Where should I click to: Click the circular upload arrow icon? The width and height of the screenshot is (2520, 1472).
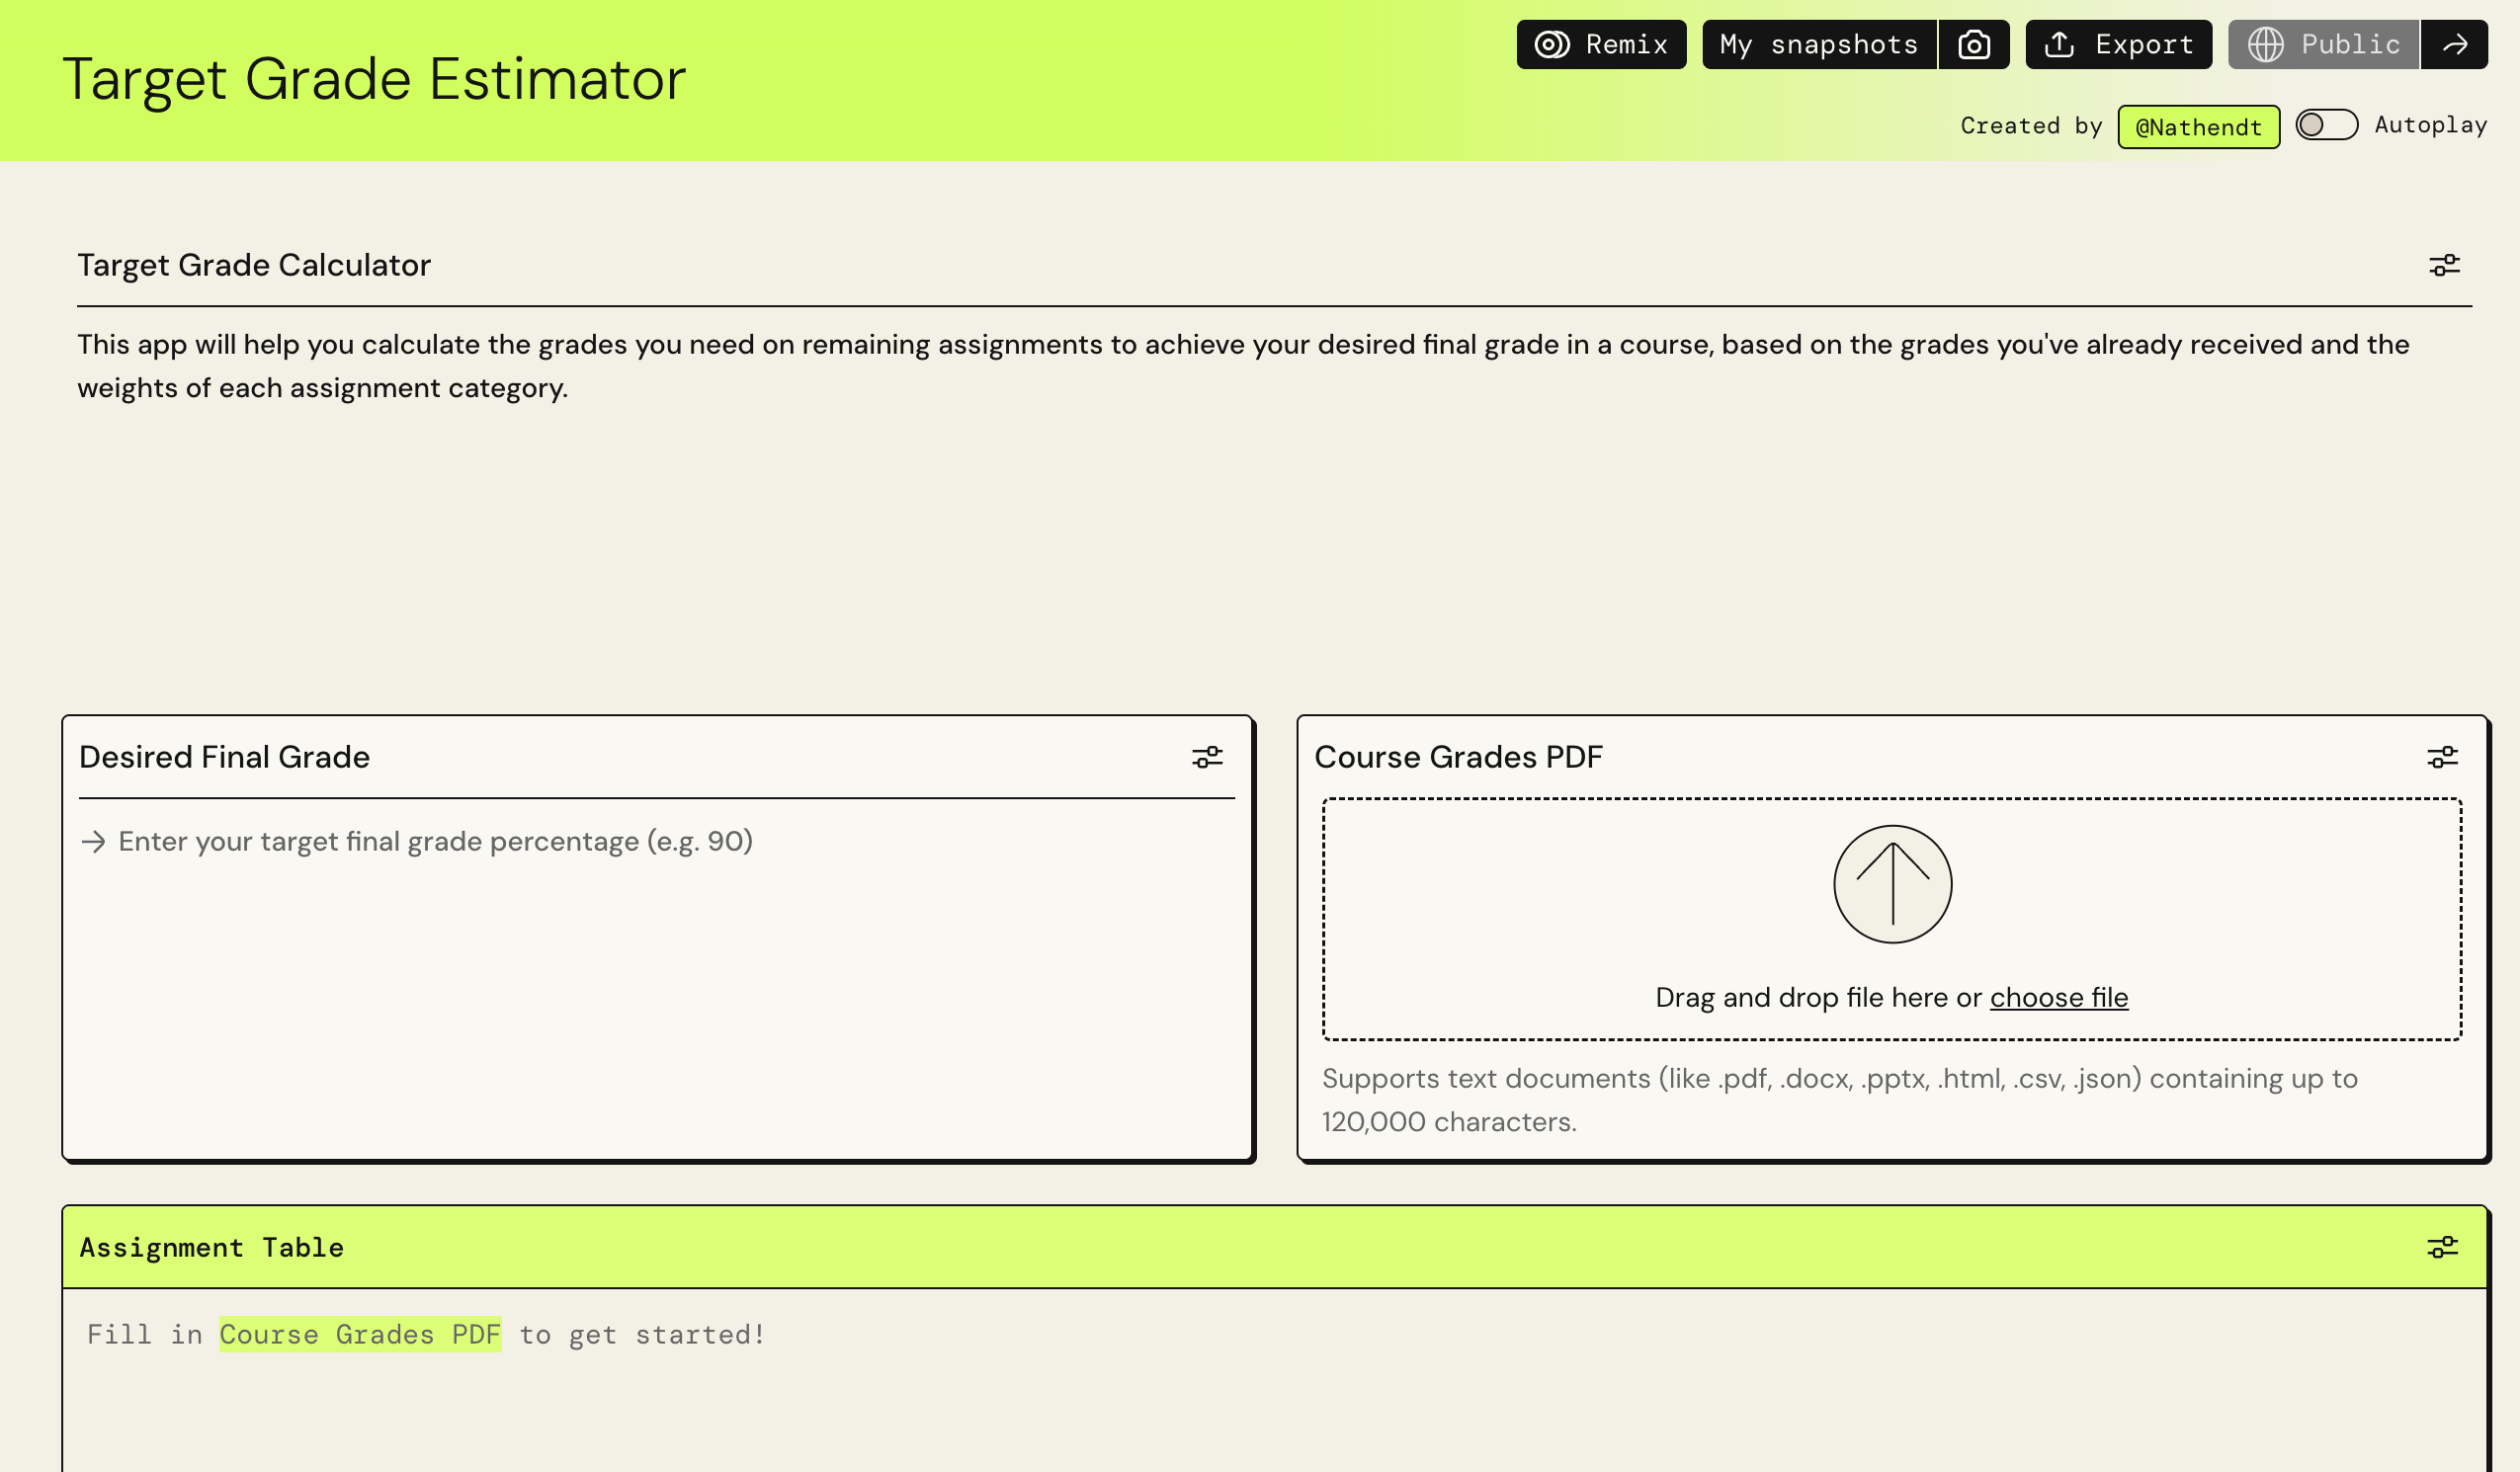(1892, 884)
